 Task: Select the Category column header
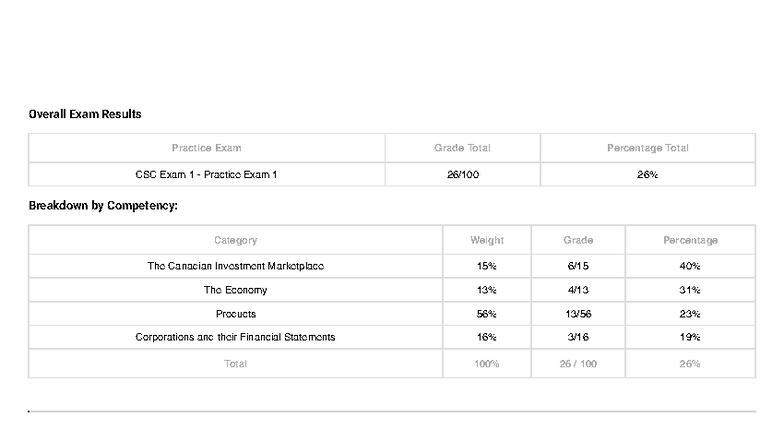click(x=235, y=240)
